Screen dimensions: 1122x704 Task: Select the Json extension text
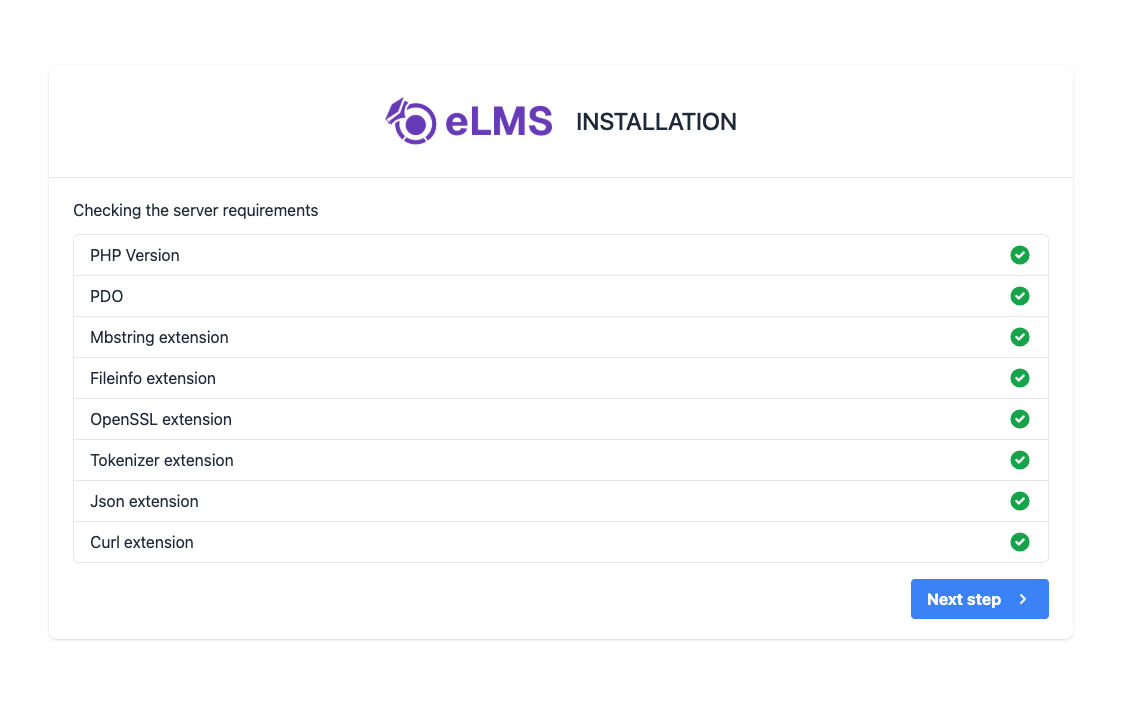pos(145,502)
